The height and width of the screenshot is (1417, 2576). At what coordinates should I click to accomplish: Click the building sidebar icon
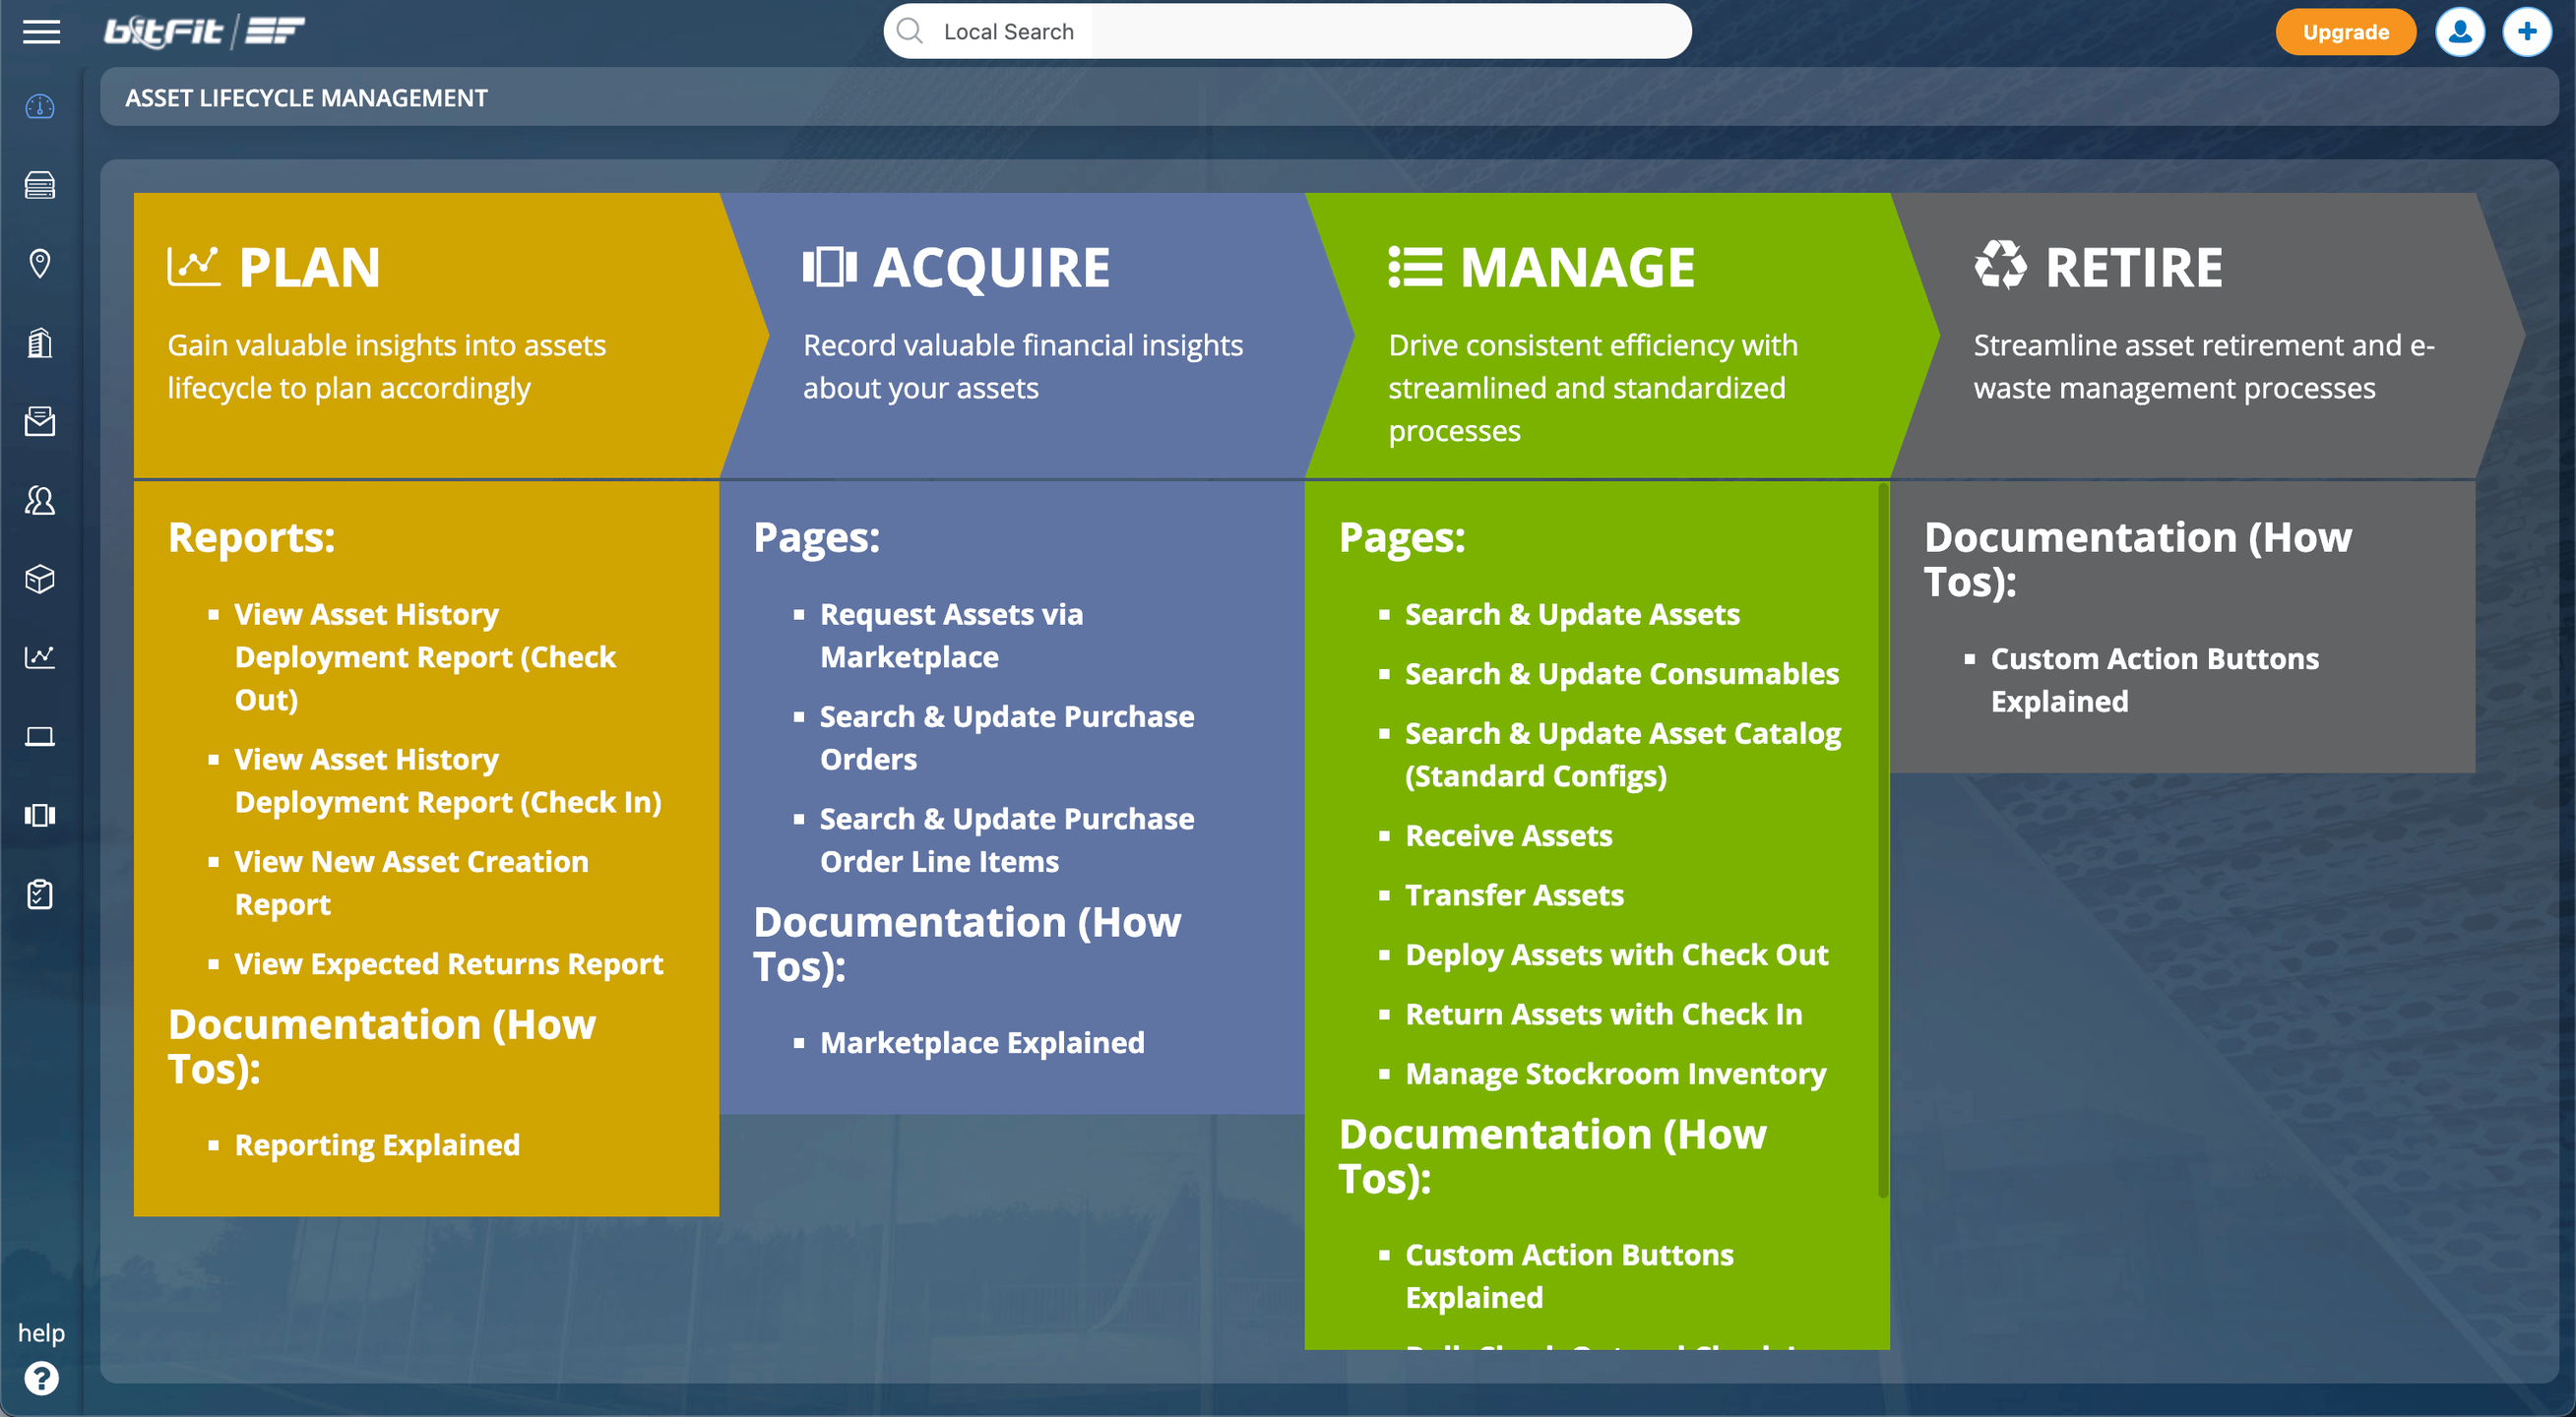tap(40, 343)
